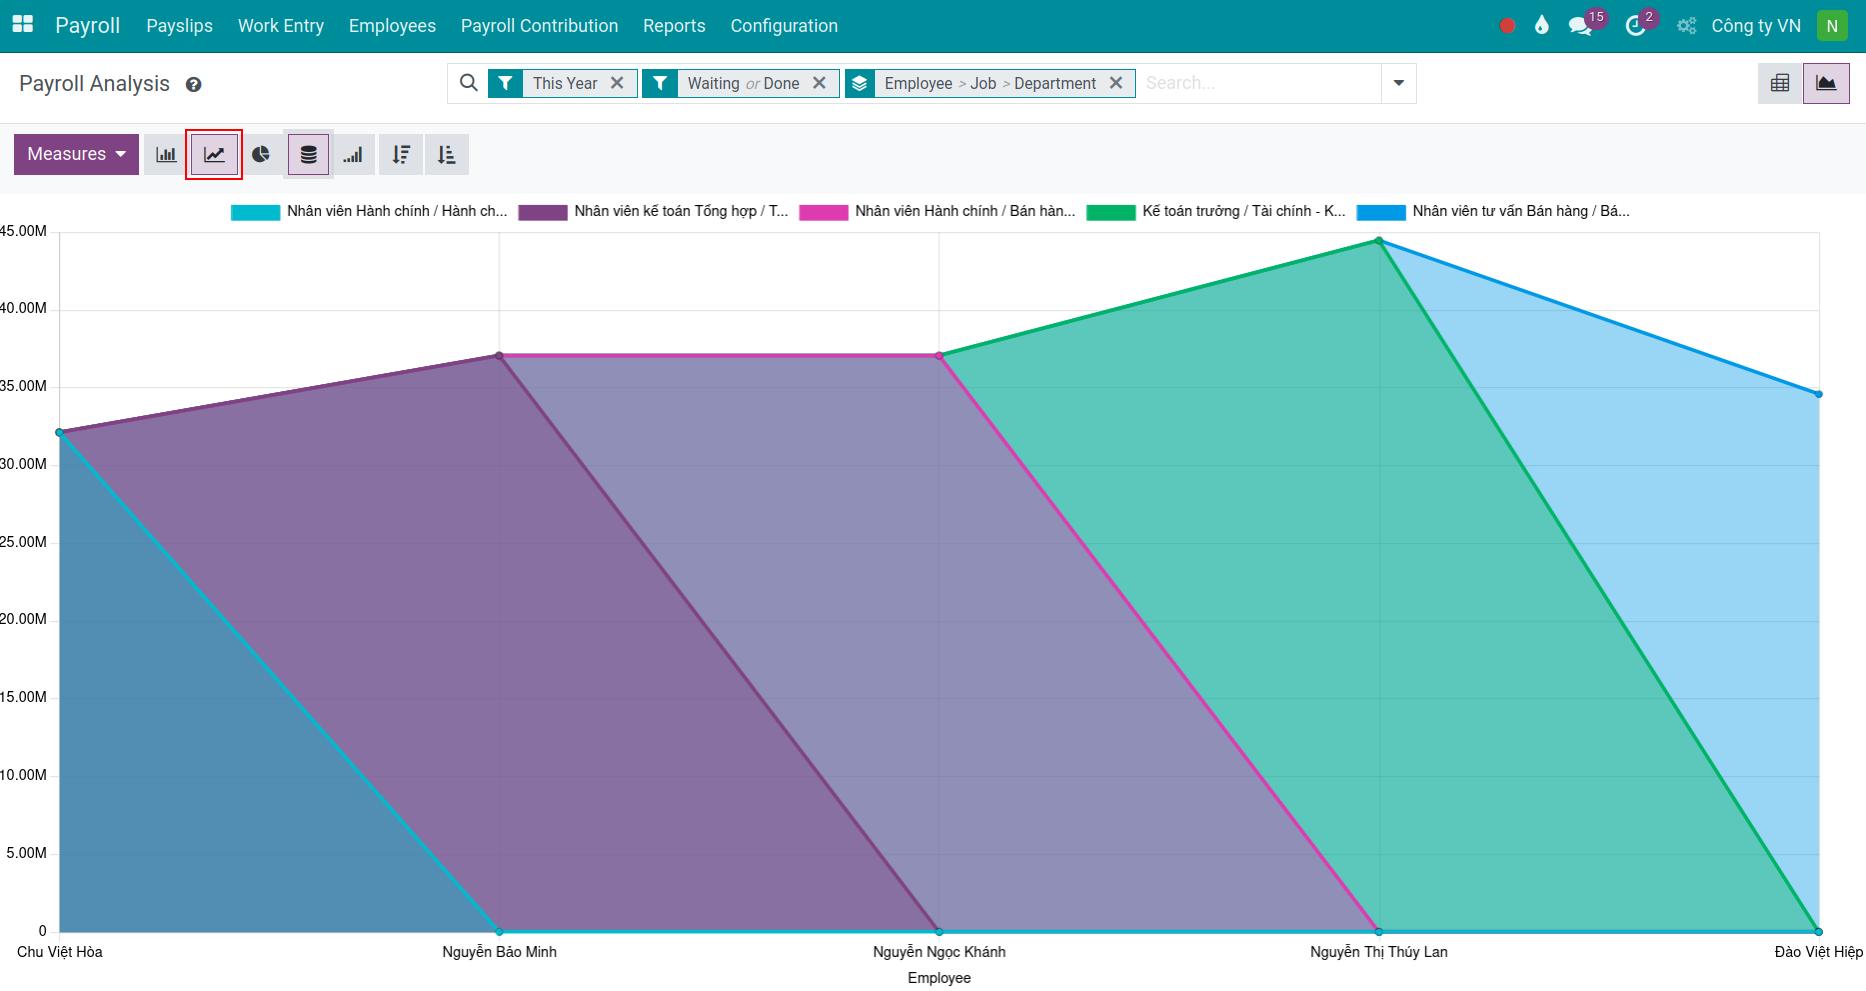Screen dimensions: 1866x991
Task: Select the line chart icon
Action: pos(213,154)
